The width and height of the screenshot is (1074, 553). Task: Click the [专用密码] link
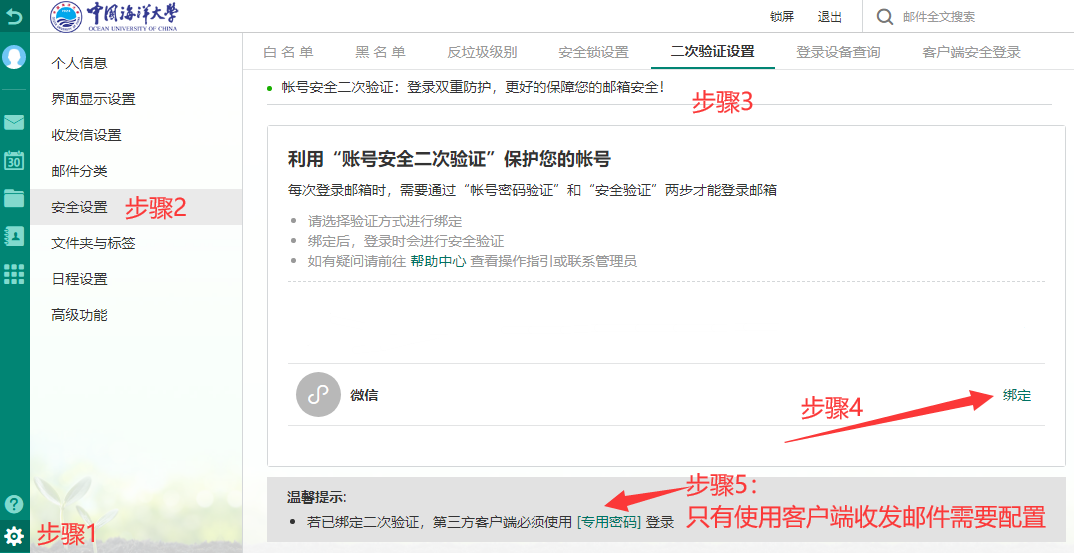tap(608, 521)
